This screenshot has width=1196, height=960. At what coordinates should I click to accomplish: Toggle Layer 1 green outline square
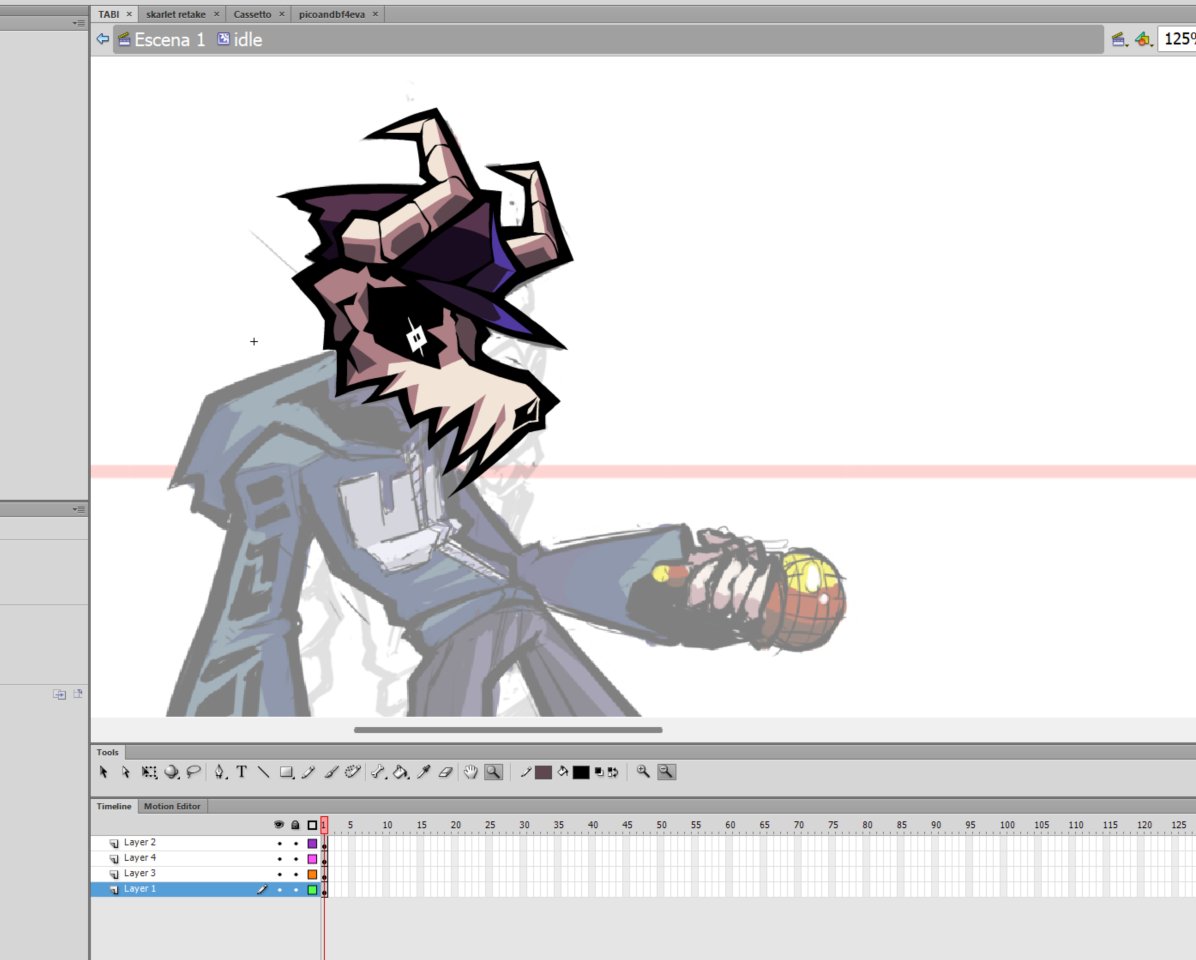[312, 890]
